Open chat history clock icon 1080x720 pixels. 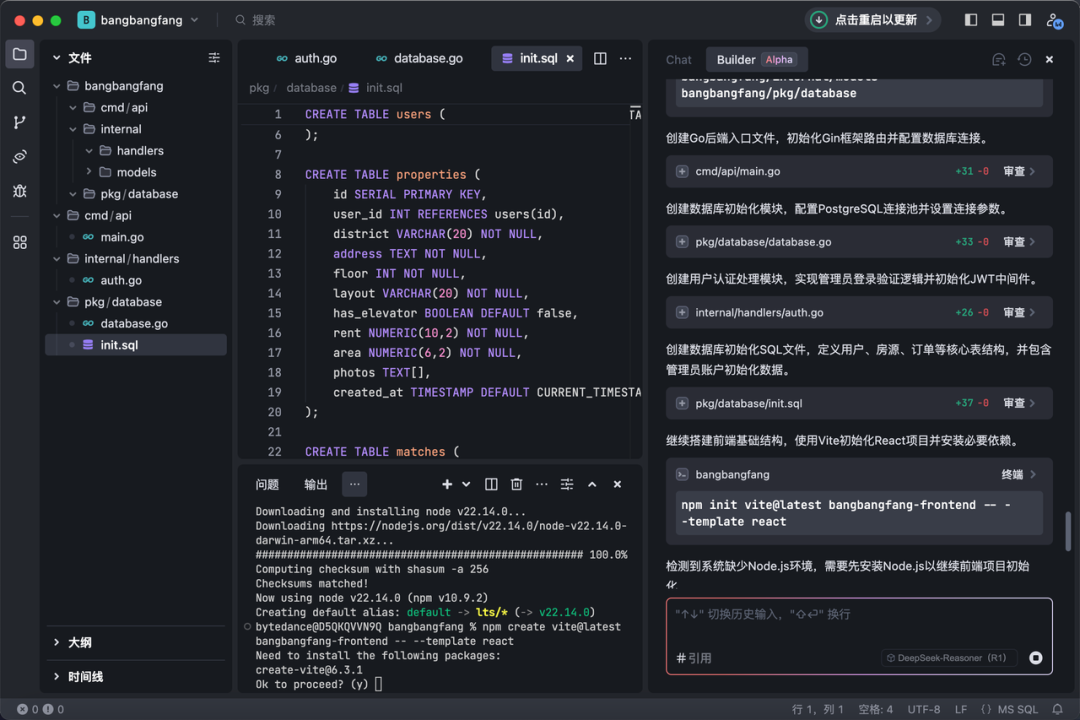[x=1024, y=60]
